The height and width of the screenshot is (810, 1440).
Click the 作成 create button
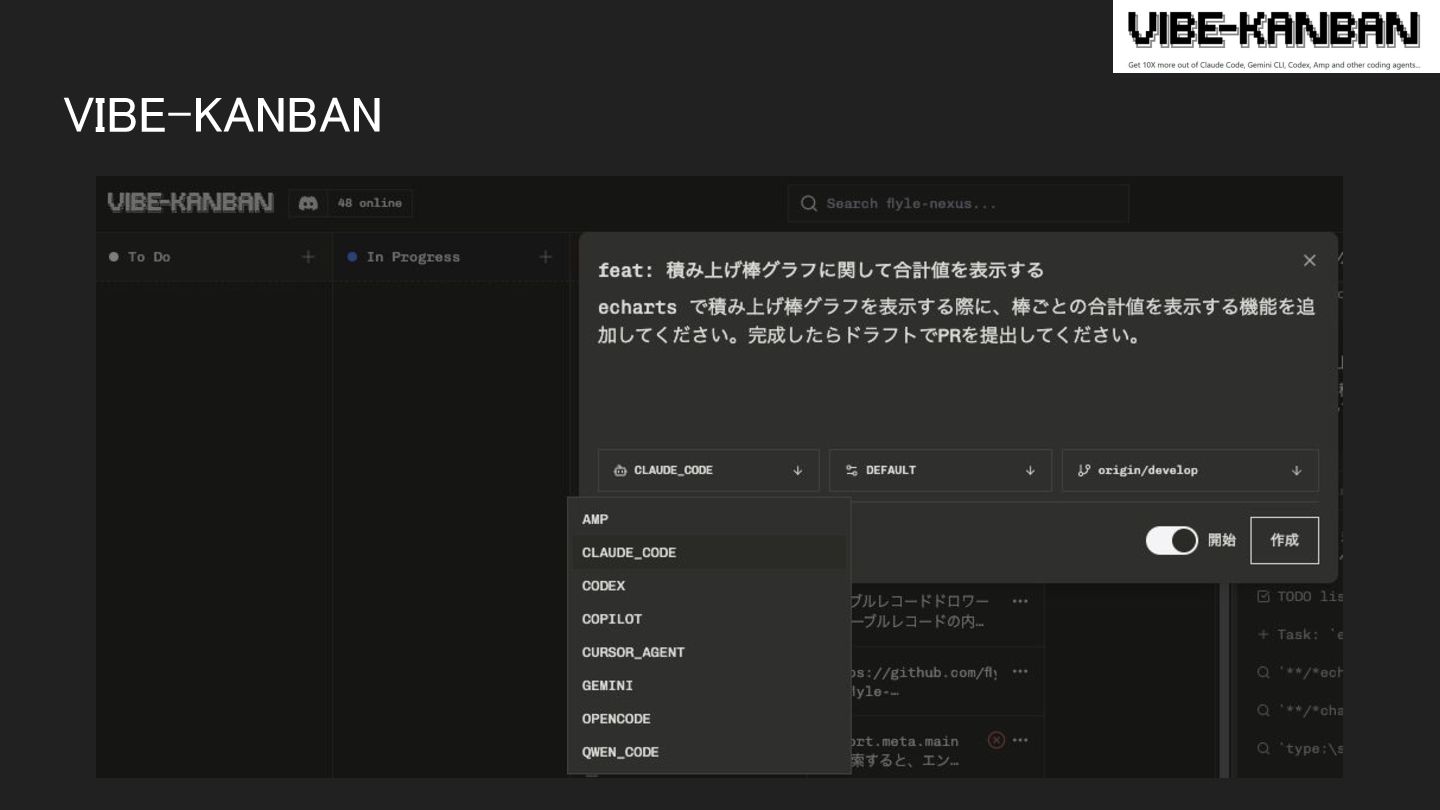(1284, 540)
